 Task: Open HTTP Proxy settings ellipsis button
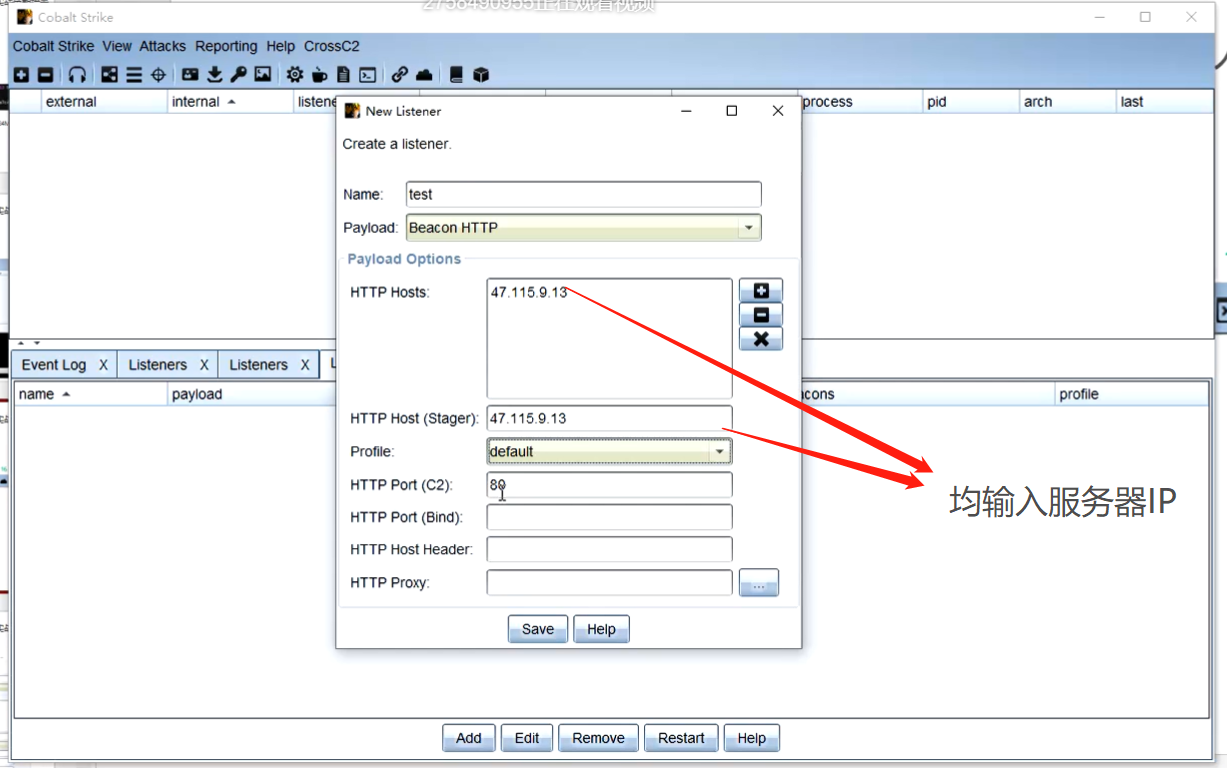[759, 583]
